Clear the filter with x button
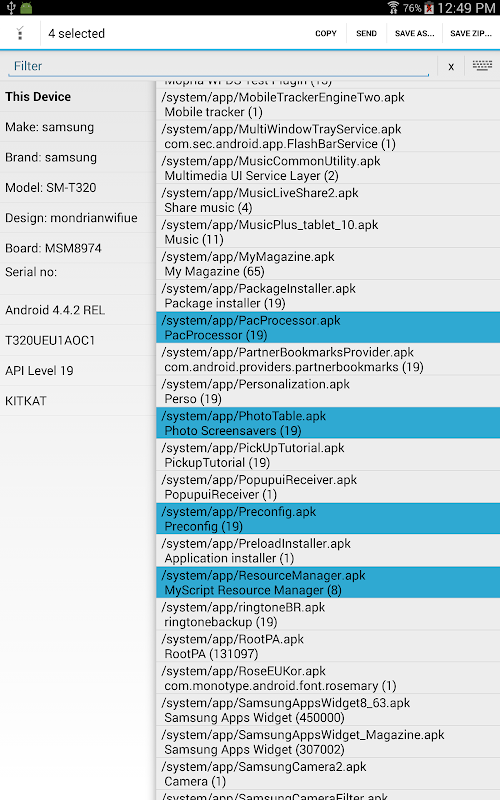The height and width of the screenshot is (800, 500). [451, 66]
